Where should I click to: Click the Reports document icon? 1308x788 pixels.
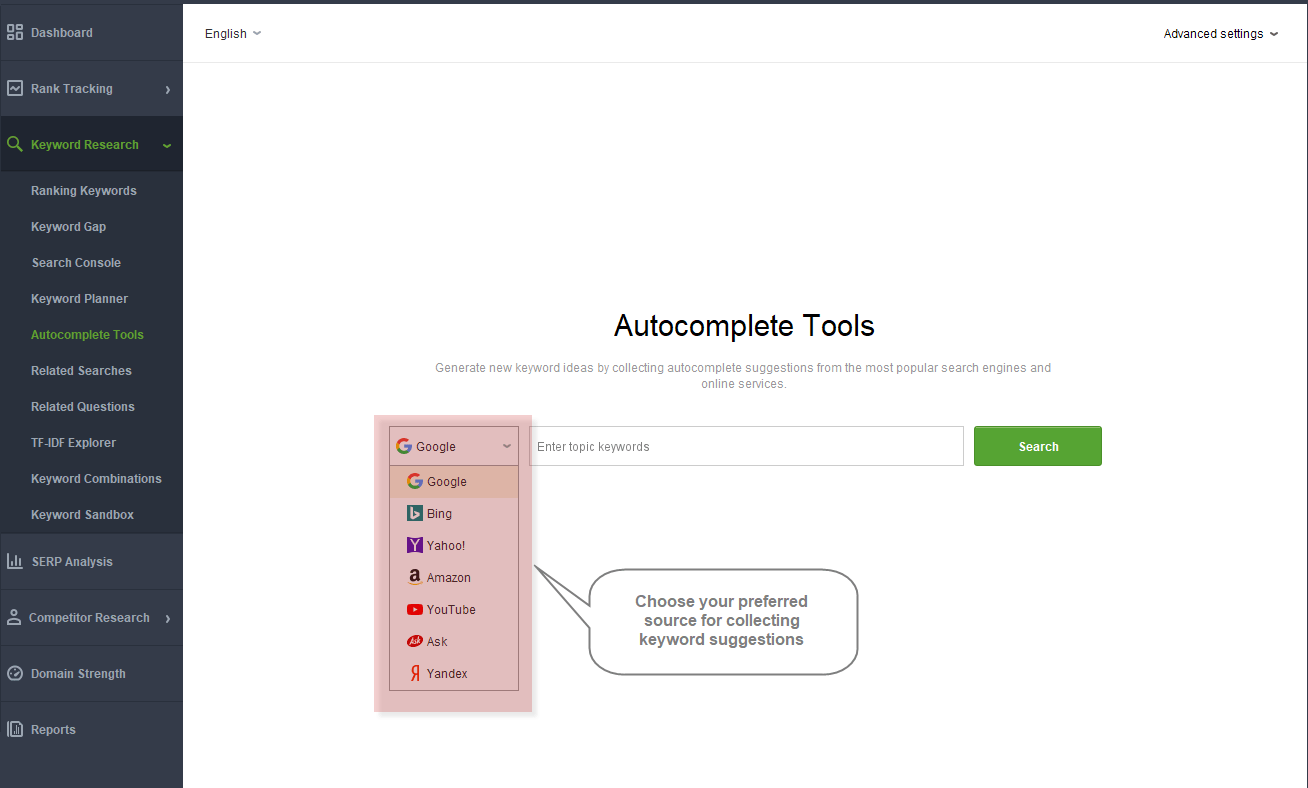tap(15, 729)
